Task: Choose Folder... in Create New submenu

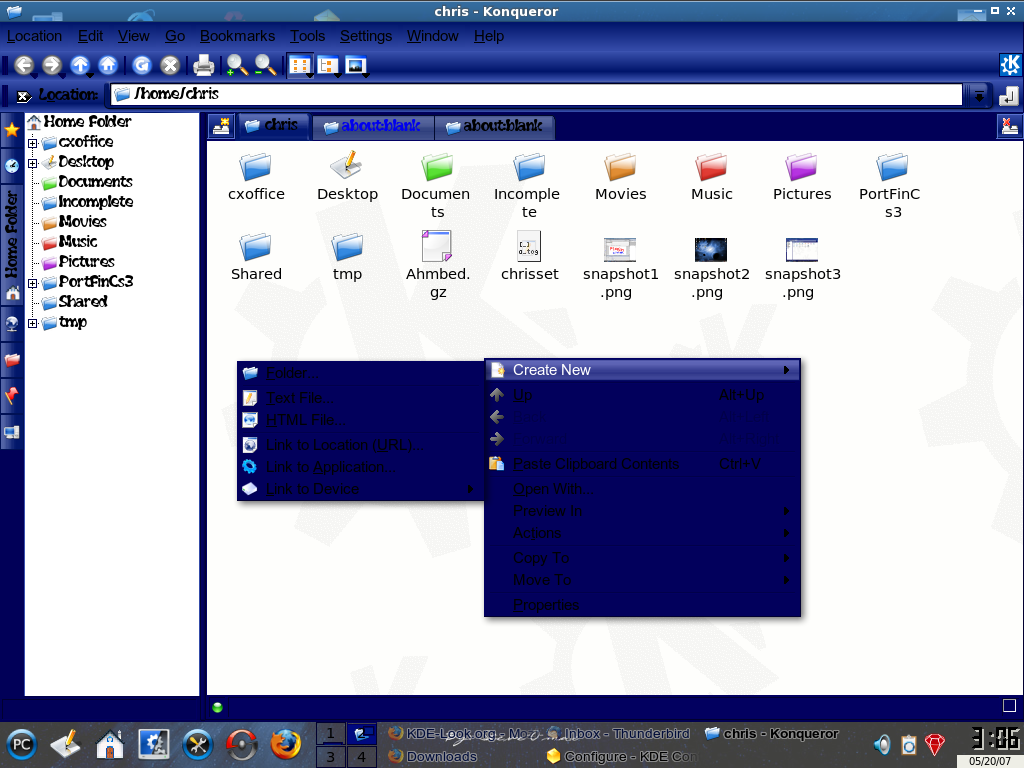Action: coord(360,373)
